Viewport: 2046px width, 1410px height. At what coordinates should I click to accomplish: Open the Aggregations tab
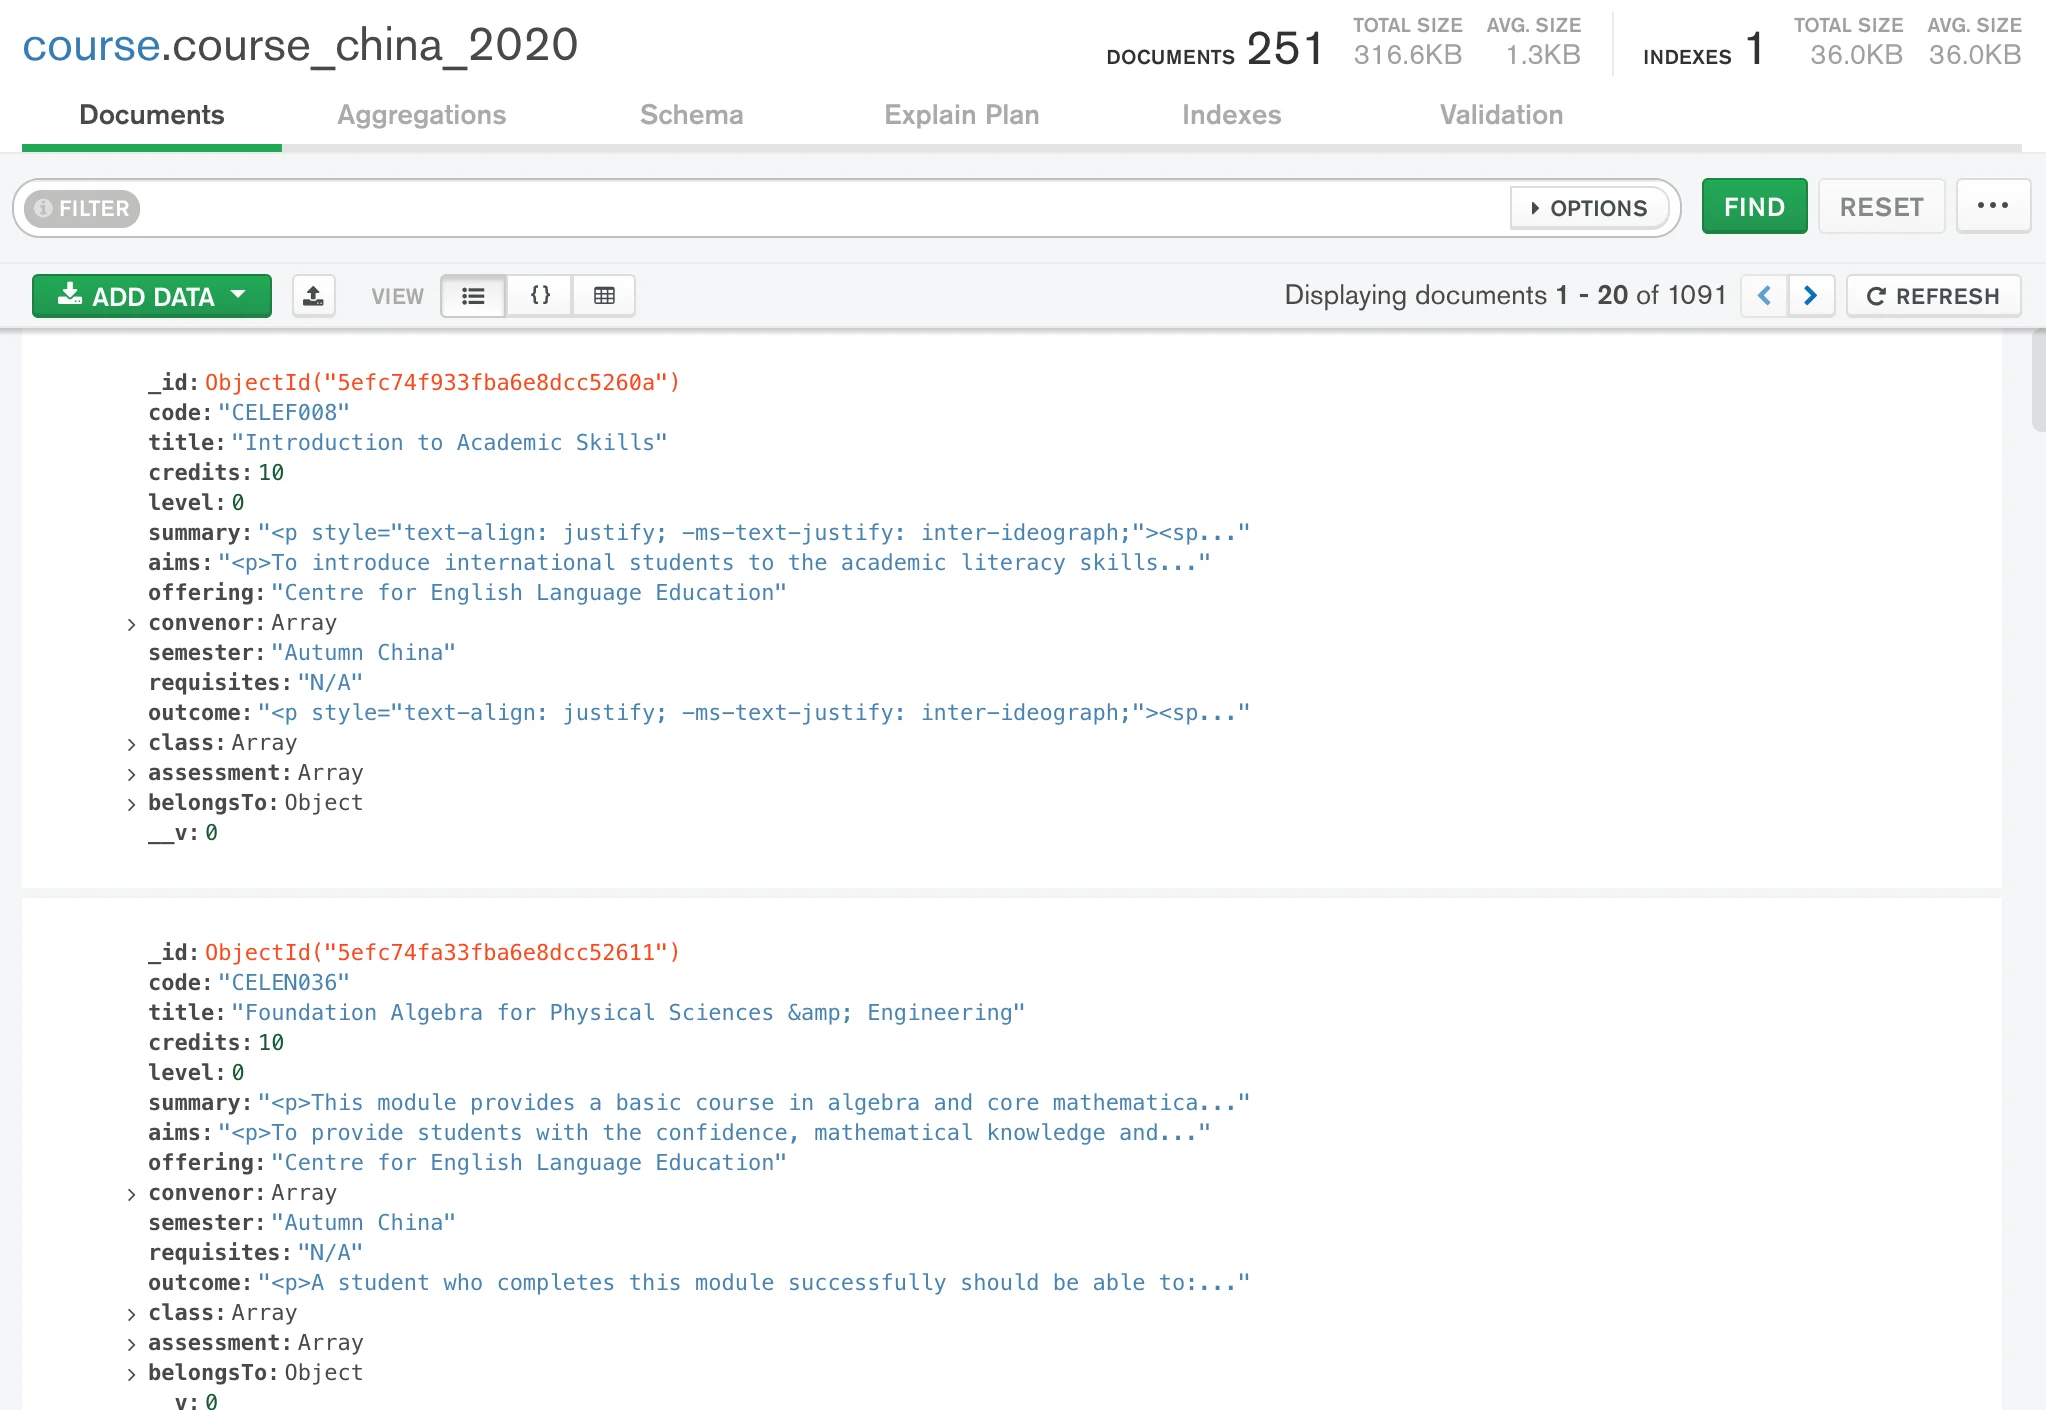tap(421, 115)
